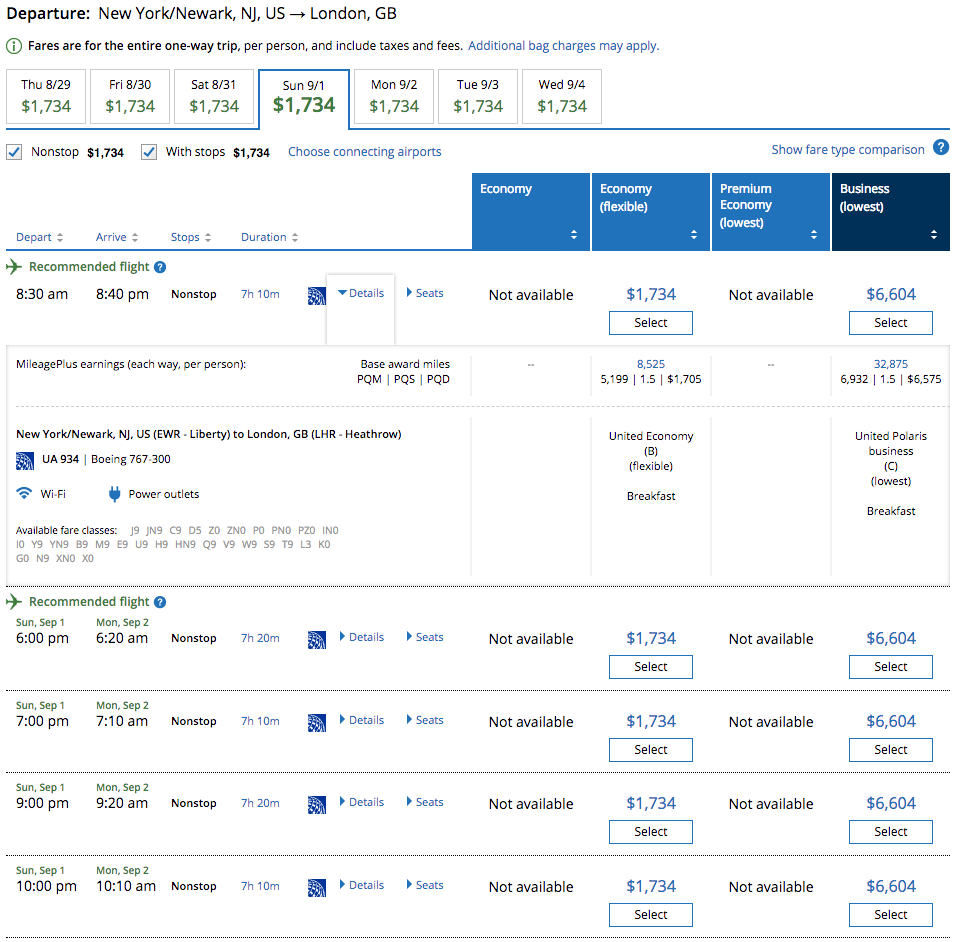This screenshot has height=942, width=956.
Task: Open Additional bag charges may apply link
Action: [563, 46]
